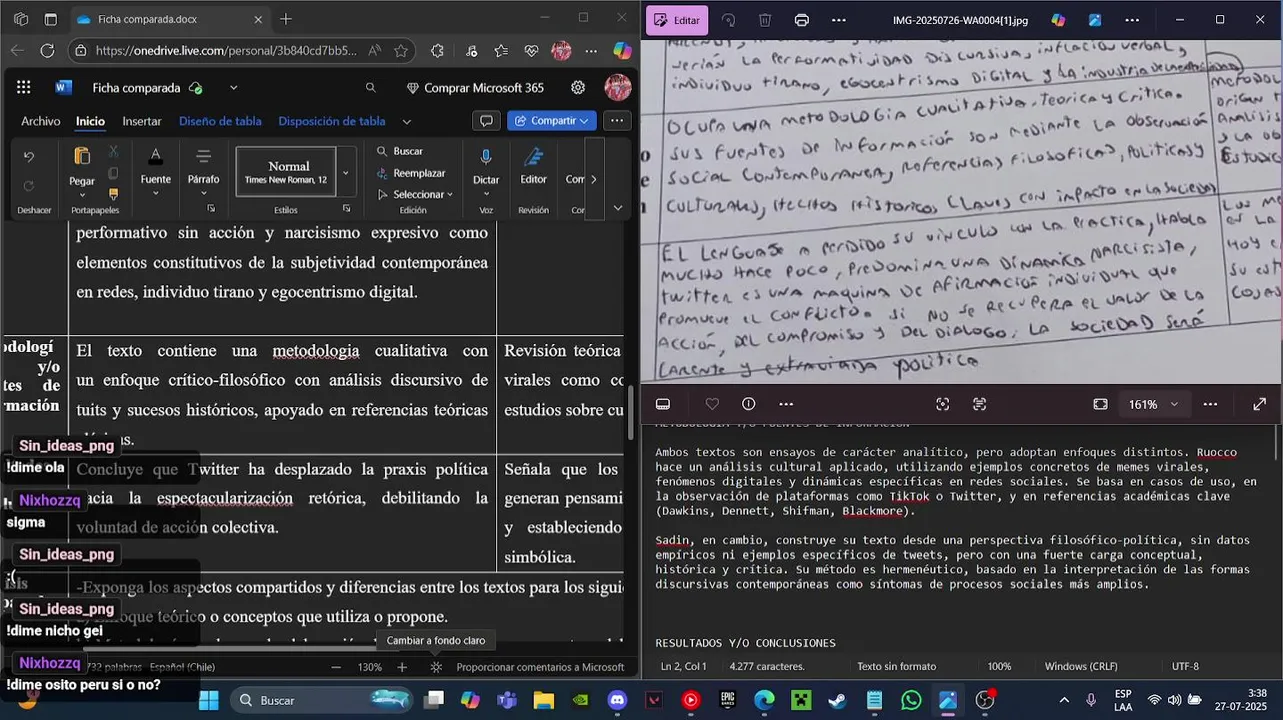
Task: Mark photo as favorite heart
Action: pyautogui.click(x=712, y=404)
